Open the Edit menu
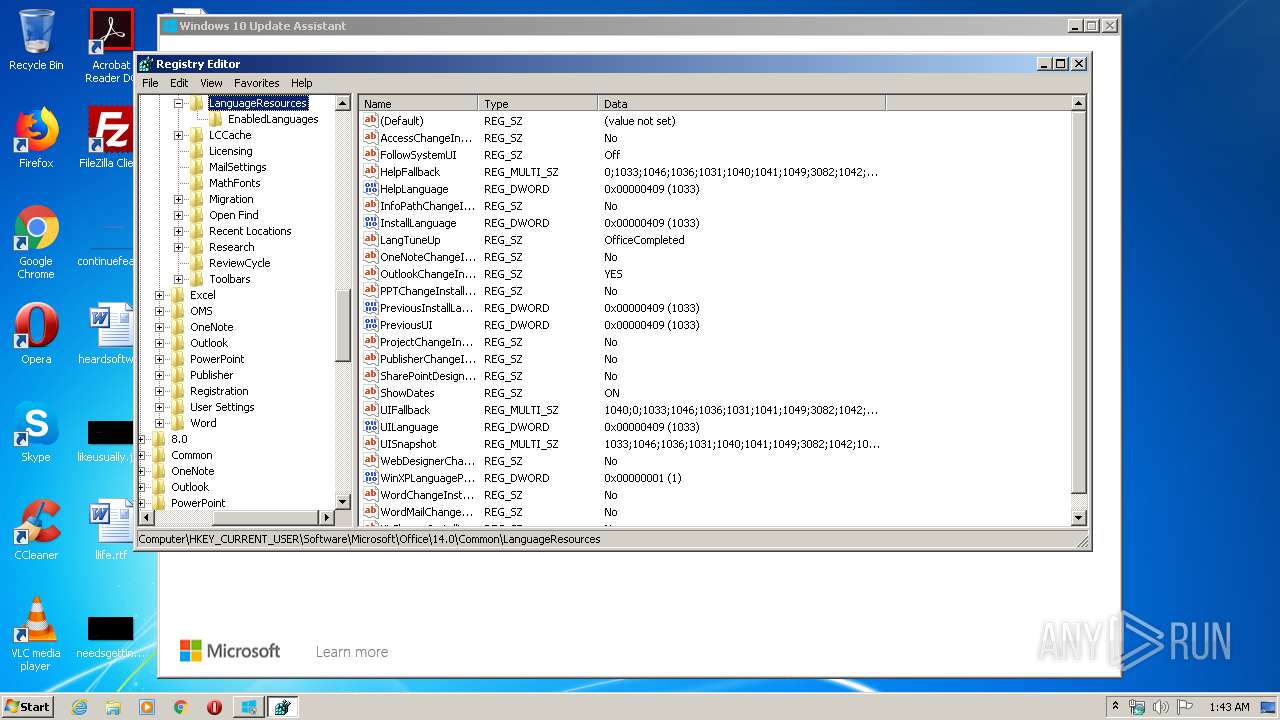1280x720 pixels. (179, 83)
